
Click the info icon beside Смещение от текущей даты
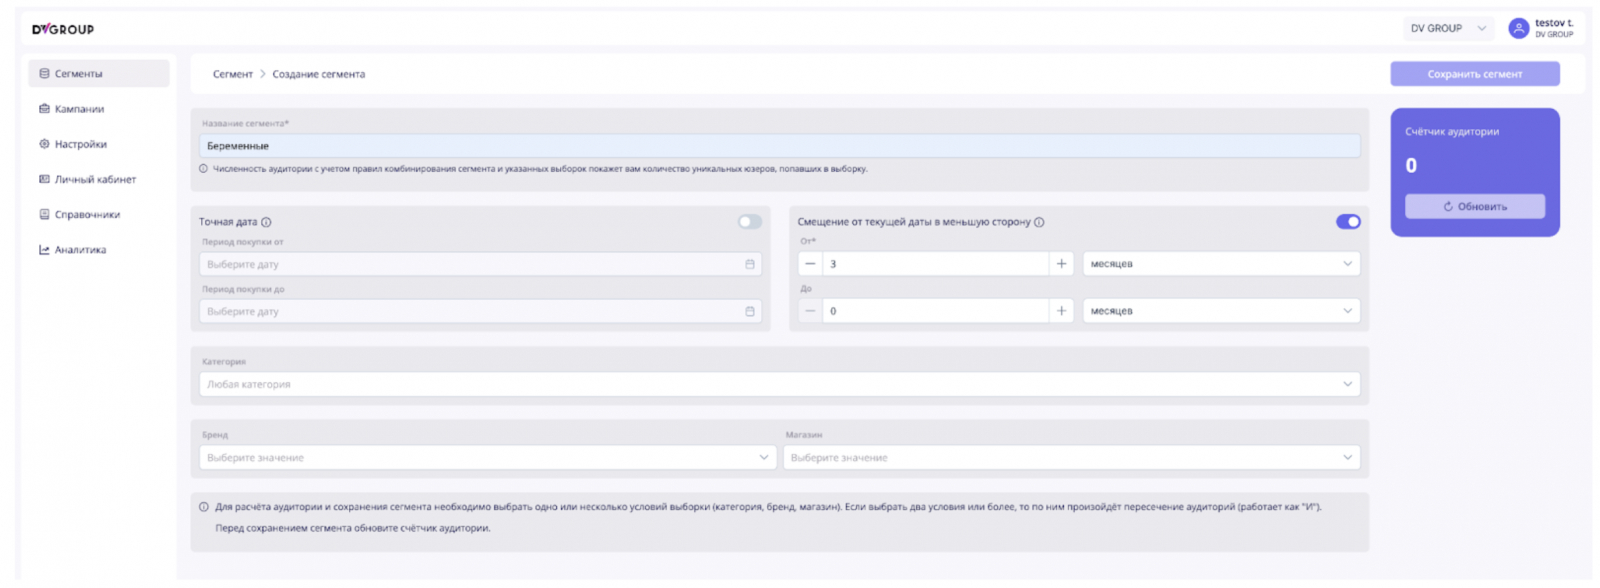(1039, 222)
